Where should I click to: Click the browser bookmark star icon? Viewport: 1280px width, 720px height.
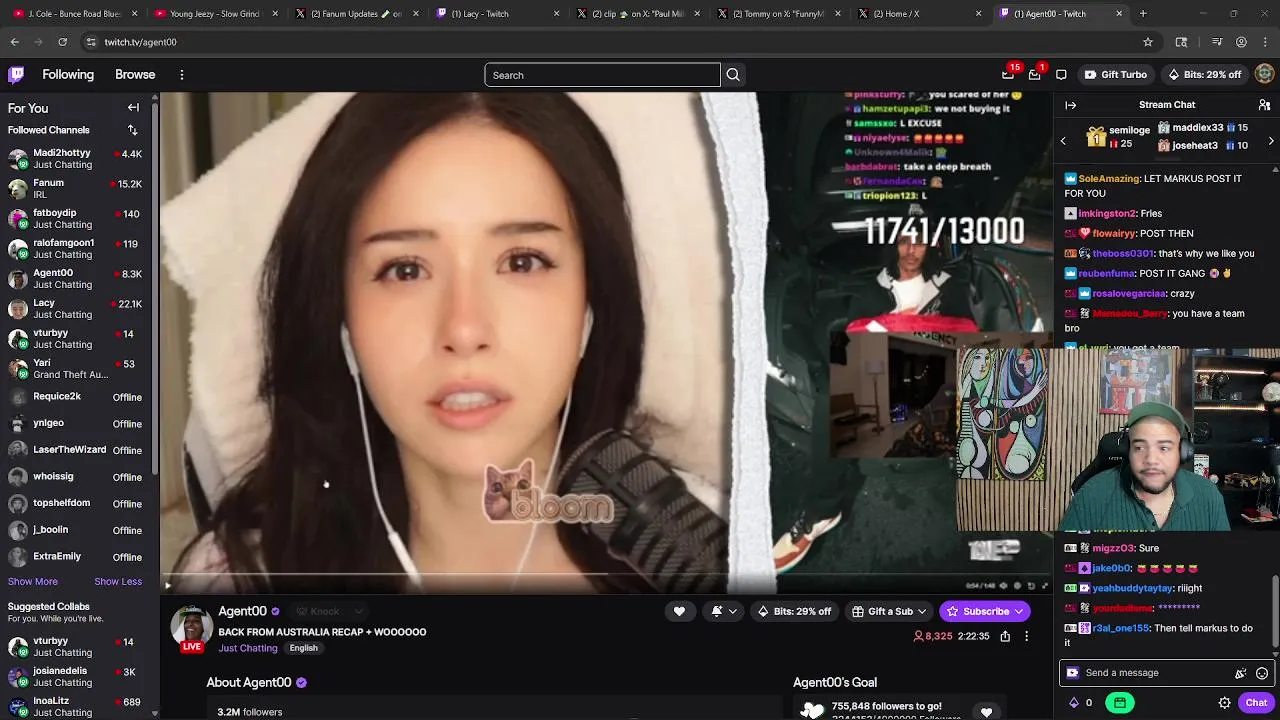(1148, 42)
